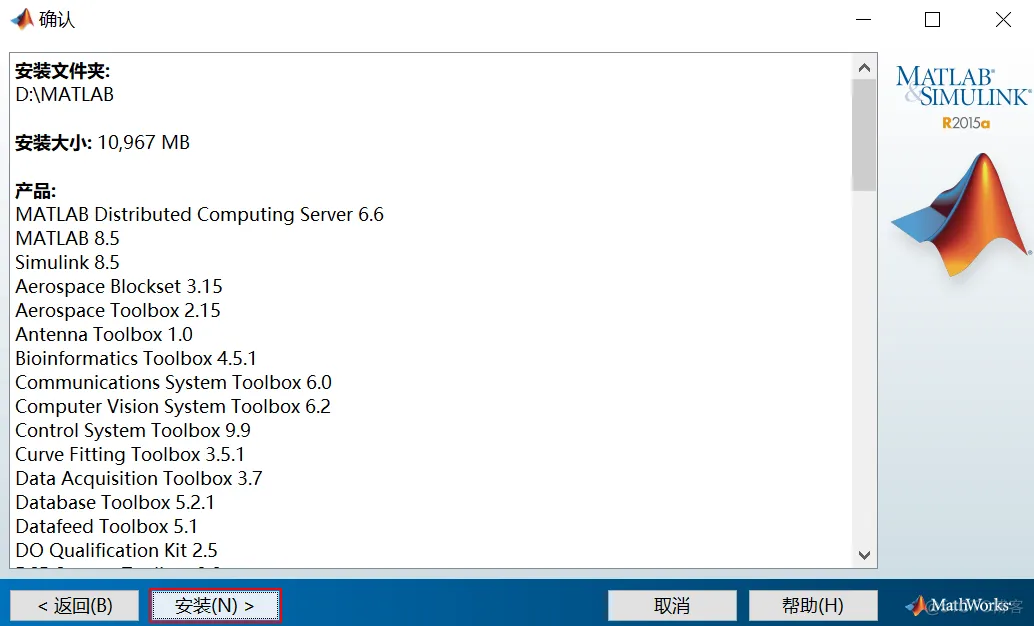
Task: Click the scrollbar down arrow
Action: [865, 555]
